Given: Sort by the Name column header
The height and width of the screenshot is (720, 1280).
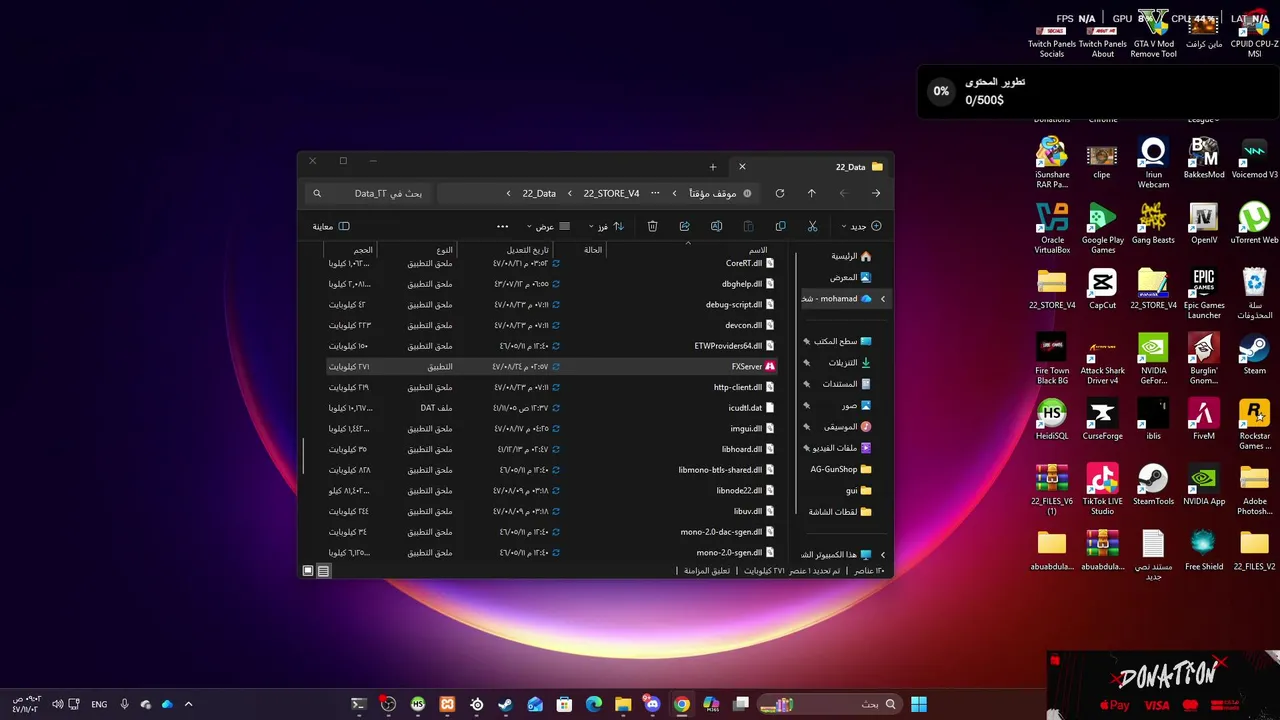Looking at the screenshot, I should pos(758,250).
